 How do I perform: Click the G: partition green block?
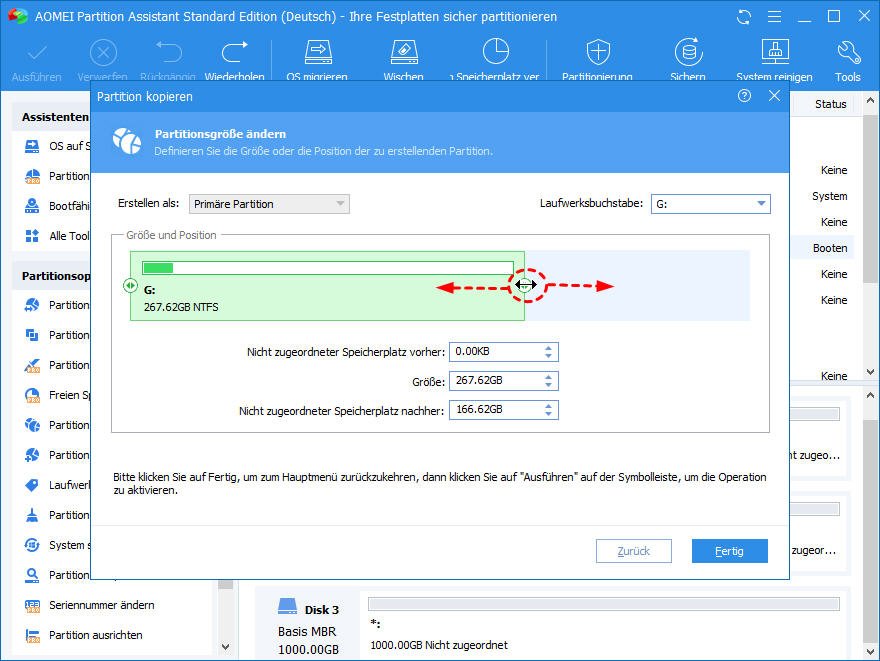click(x=327, y=286)
